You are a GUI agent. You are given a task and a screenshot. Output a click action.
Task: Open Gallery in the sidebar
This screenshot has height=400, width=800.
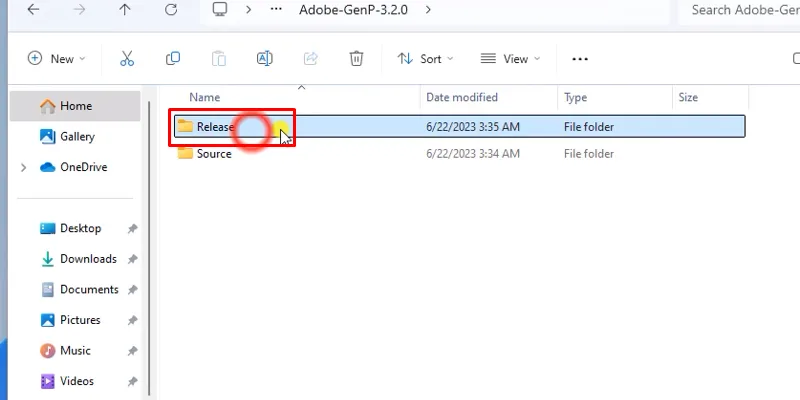coord(77,137)
